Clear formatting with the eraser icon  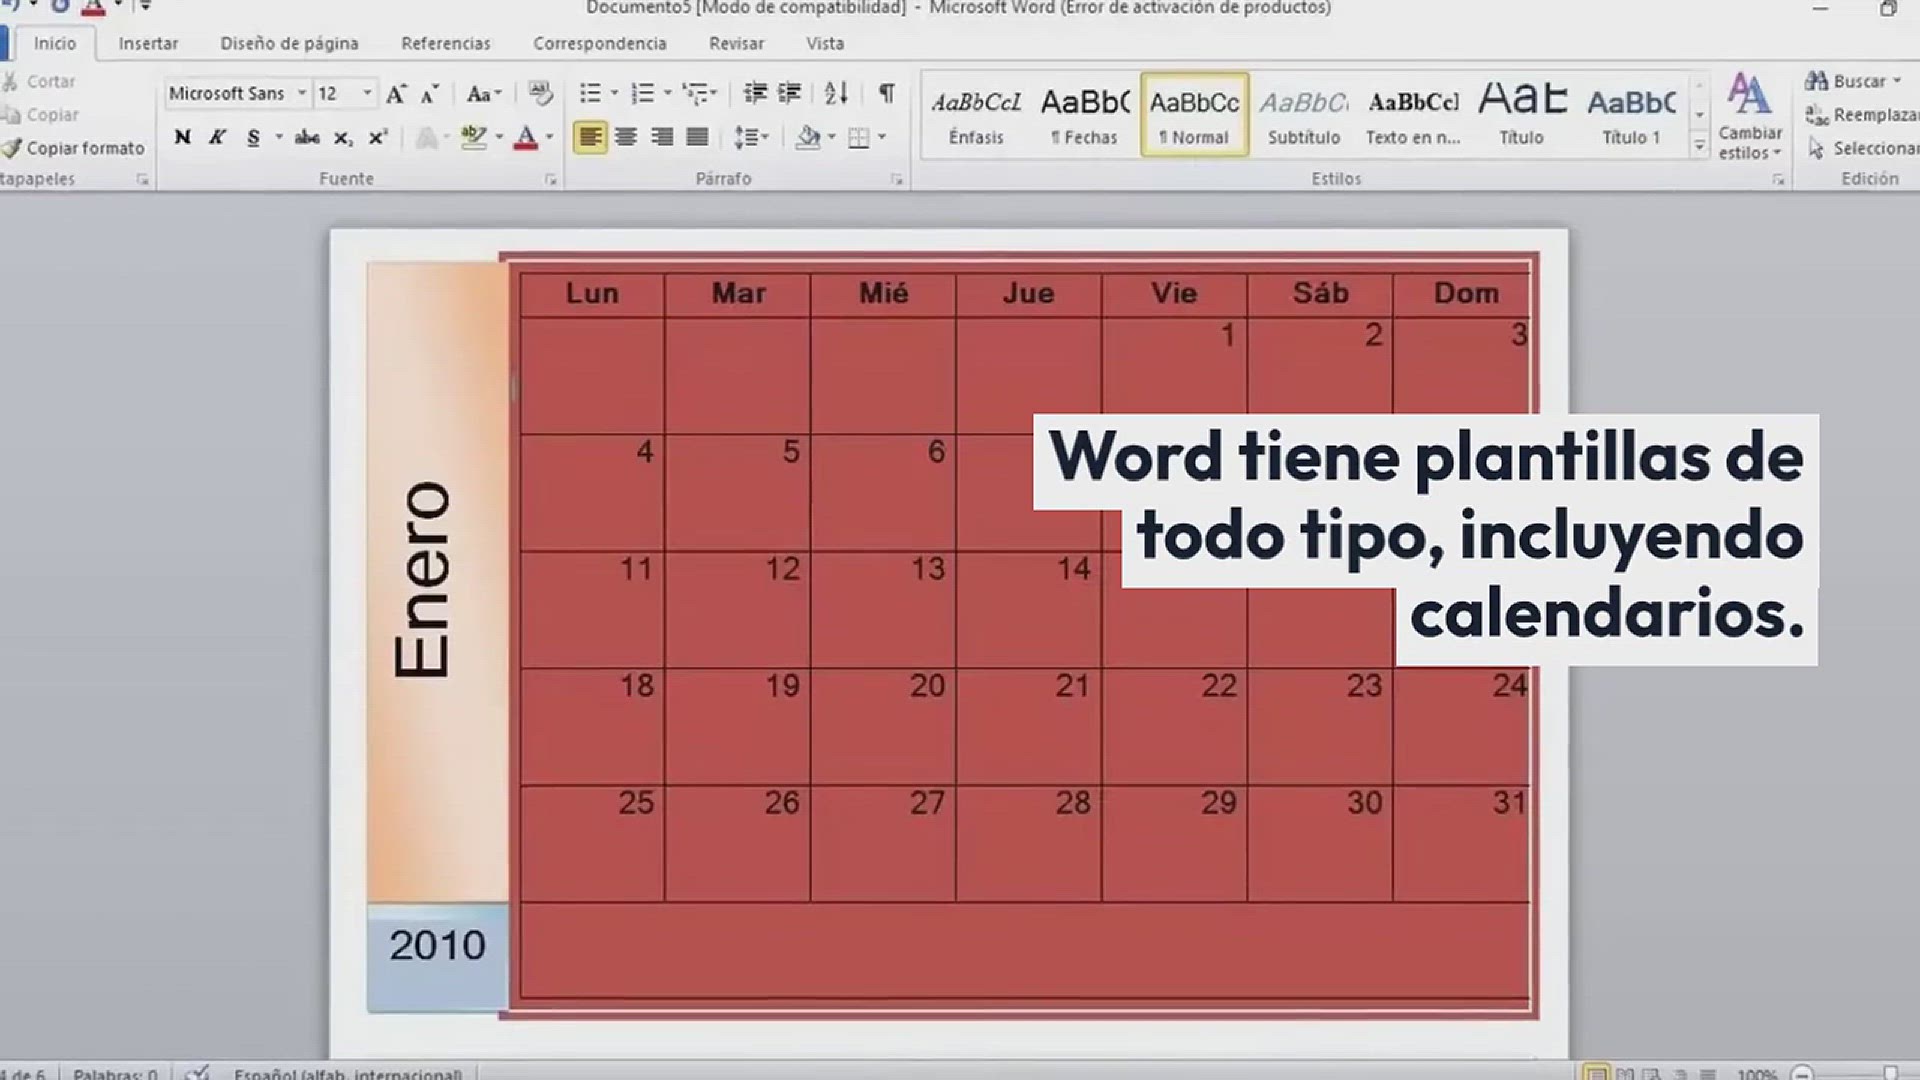[540, 93]
